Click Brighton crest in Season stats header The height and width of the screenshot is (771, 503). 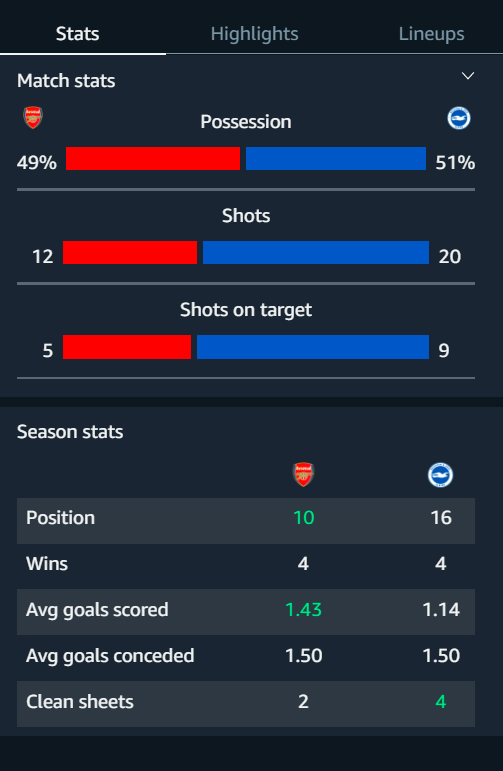pos(440,475)
